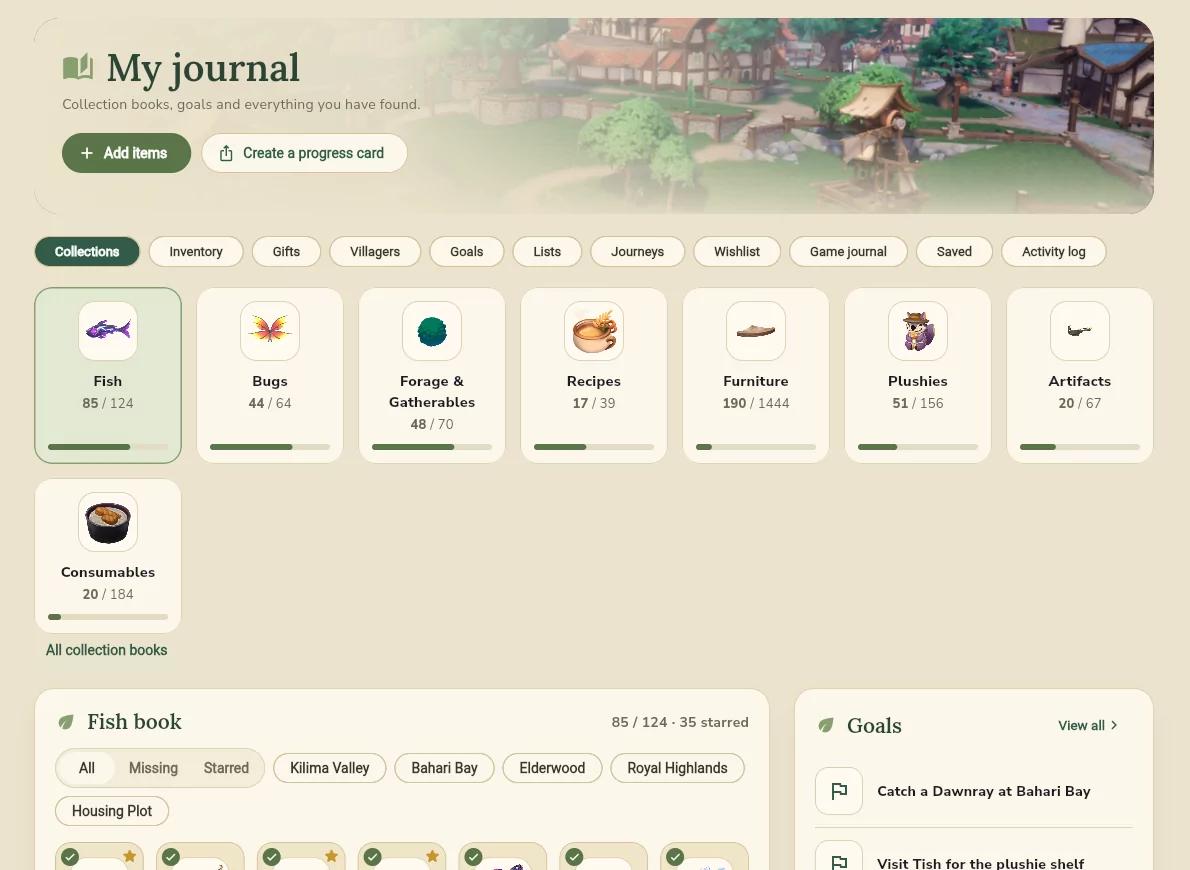The image size is (1190, 870).
Task: Select the All filter in Fish book
Action: coord(87,768)
